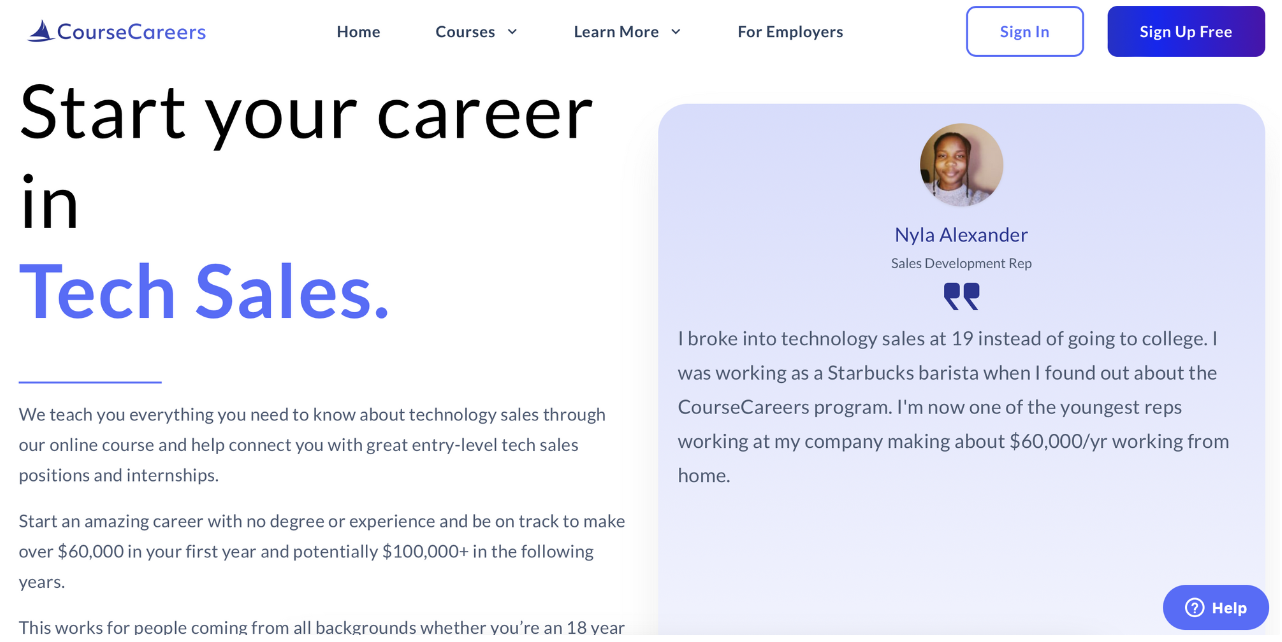Viewport: 1282px width, 642px height.
Task: Click the quotation marks icon in testimonial
Action: point(961,296)
